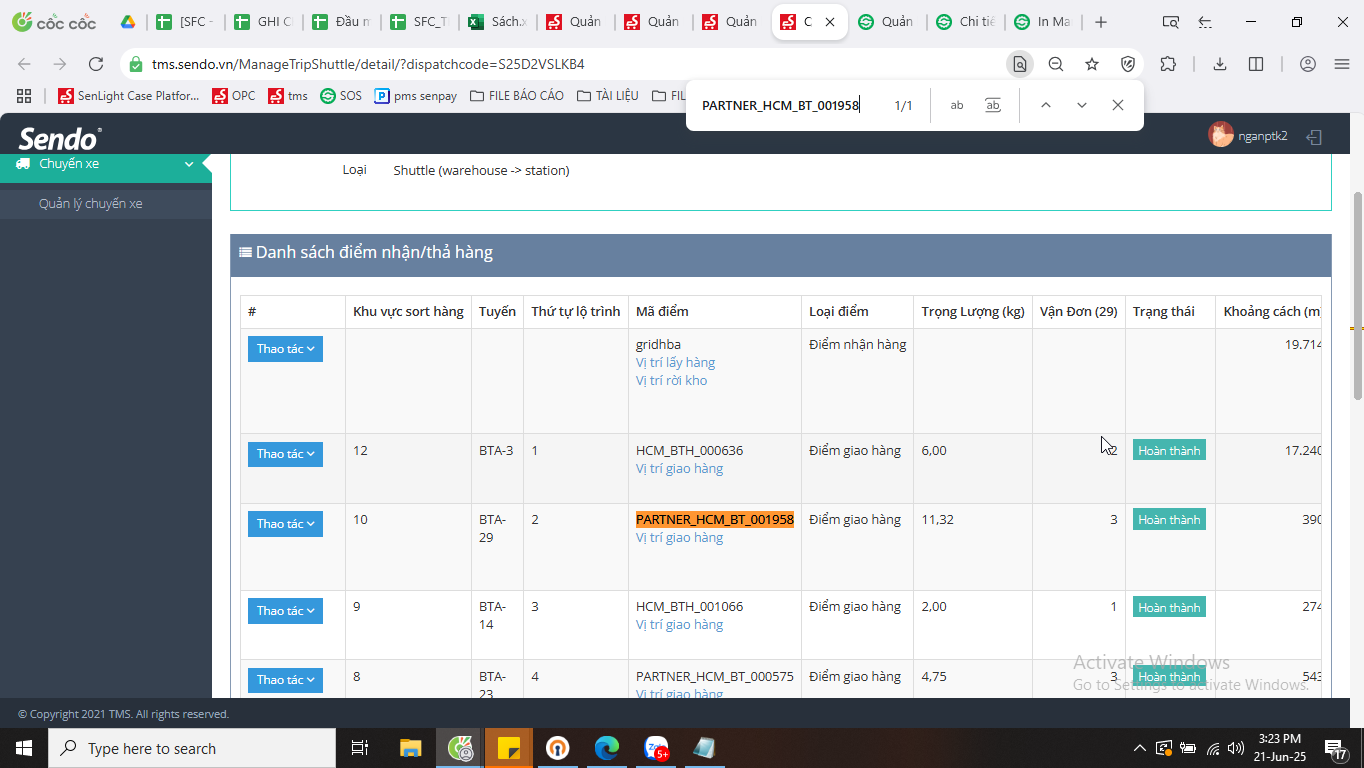Open Thao tác dropdown for HCM_BTH_000636 row
This screenshot has height=768, width=1364.
285,454
